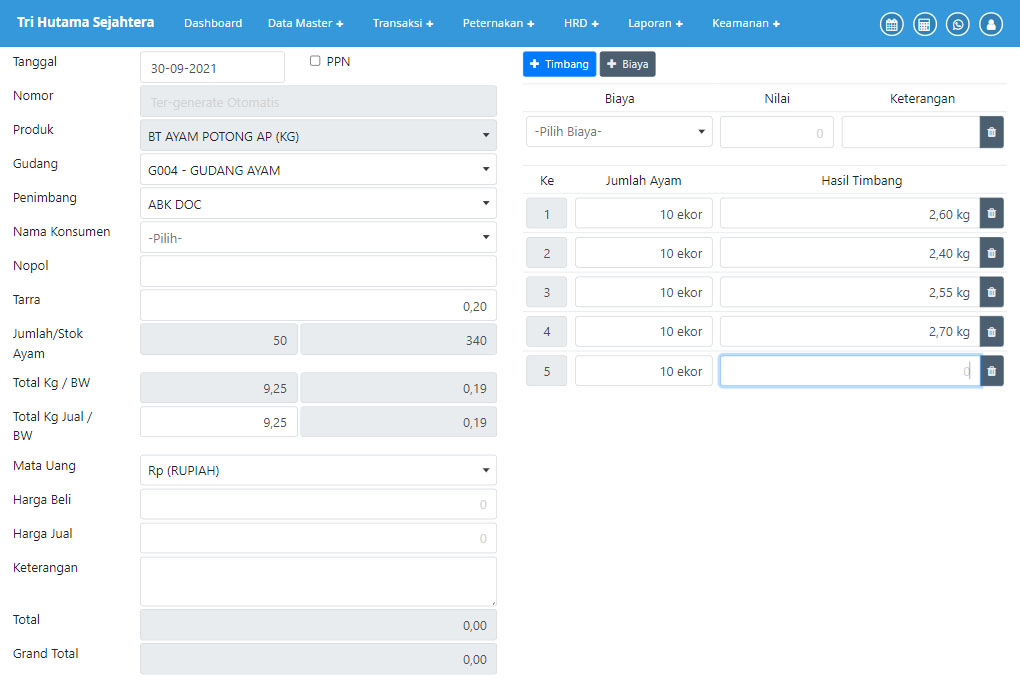Click the Keterangan input in Biaya row
1020x680 pixels.
911,132
